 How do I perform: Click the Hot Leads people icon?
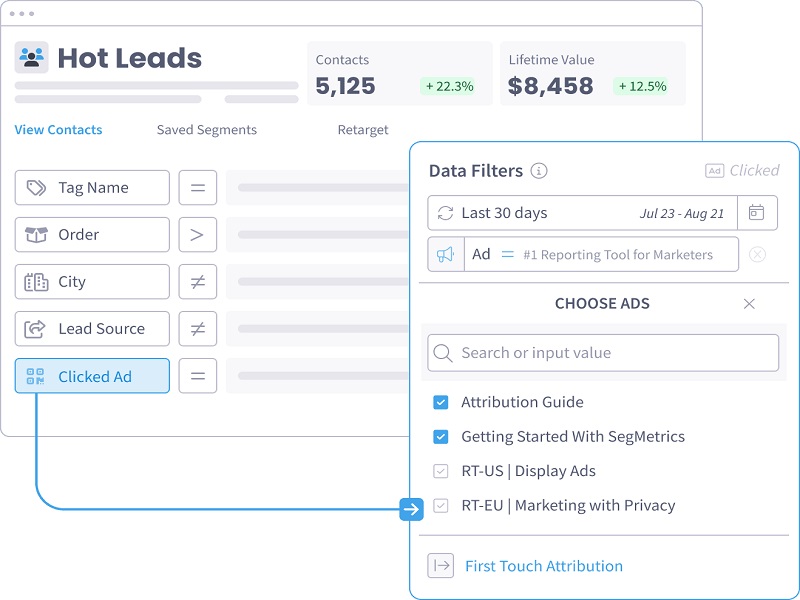32,57
